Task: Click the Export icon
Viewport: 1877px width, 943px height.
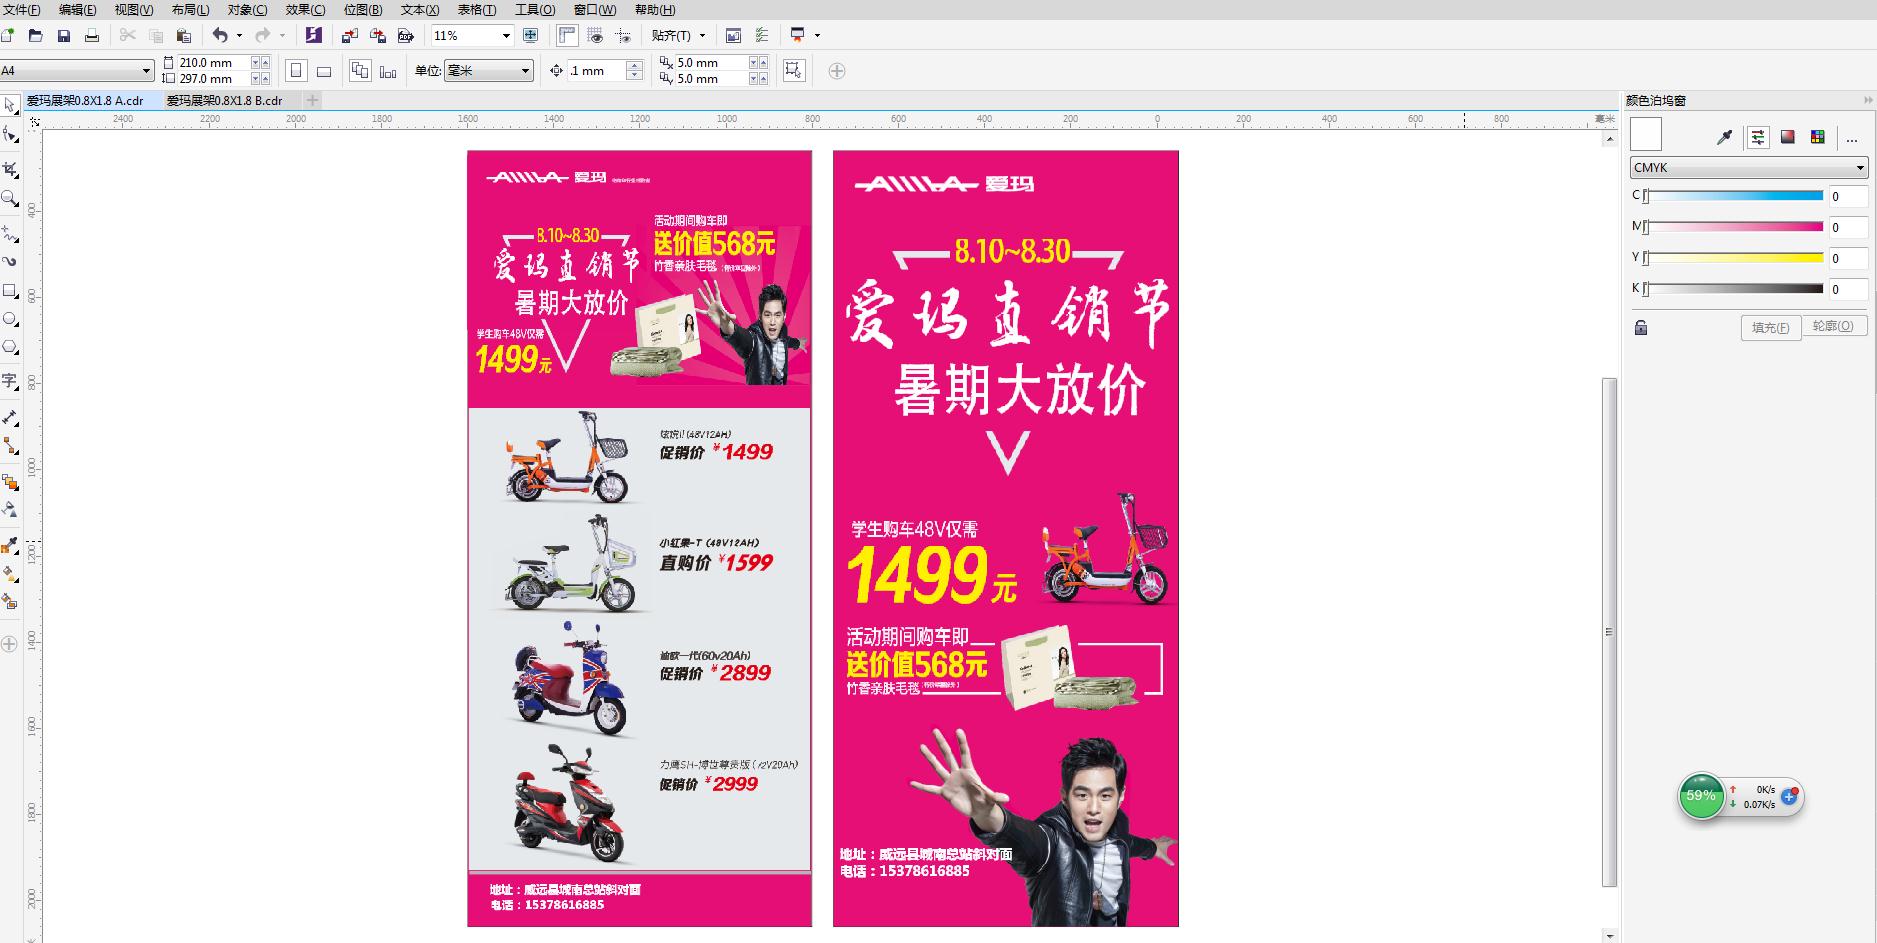Action: tap(377, 35)
